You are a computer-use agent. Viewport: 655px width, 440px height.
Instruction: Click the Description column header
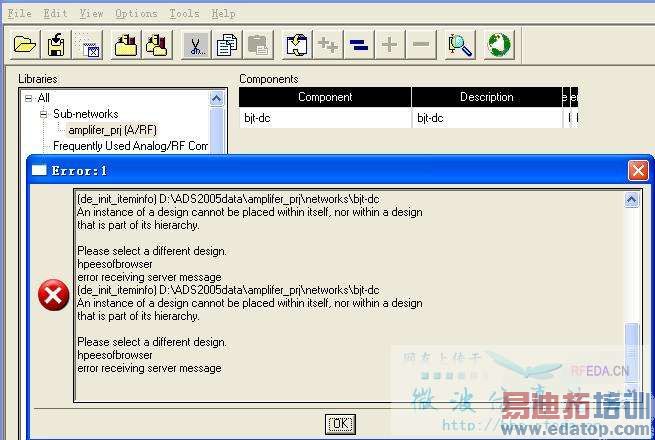click(x=487, y=97)
